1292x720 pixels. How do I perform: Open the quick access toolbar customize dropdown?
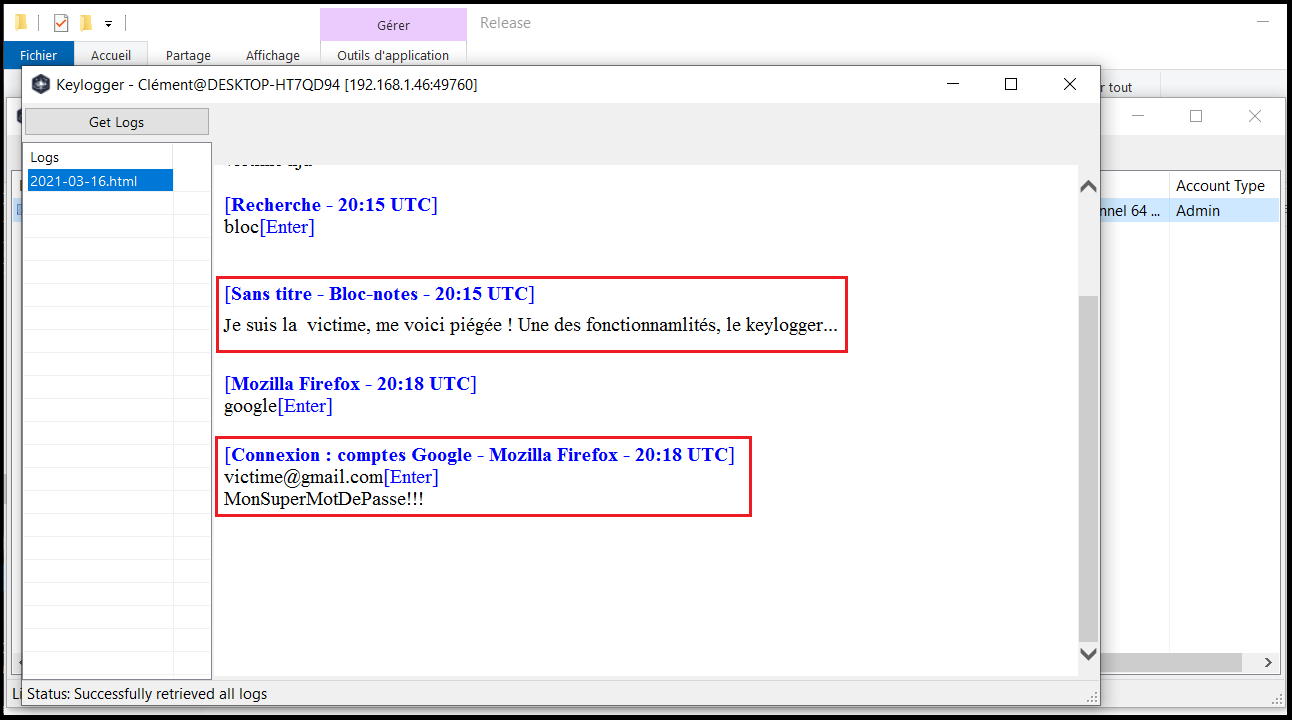[108, 23]
